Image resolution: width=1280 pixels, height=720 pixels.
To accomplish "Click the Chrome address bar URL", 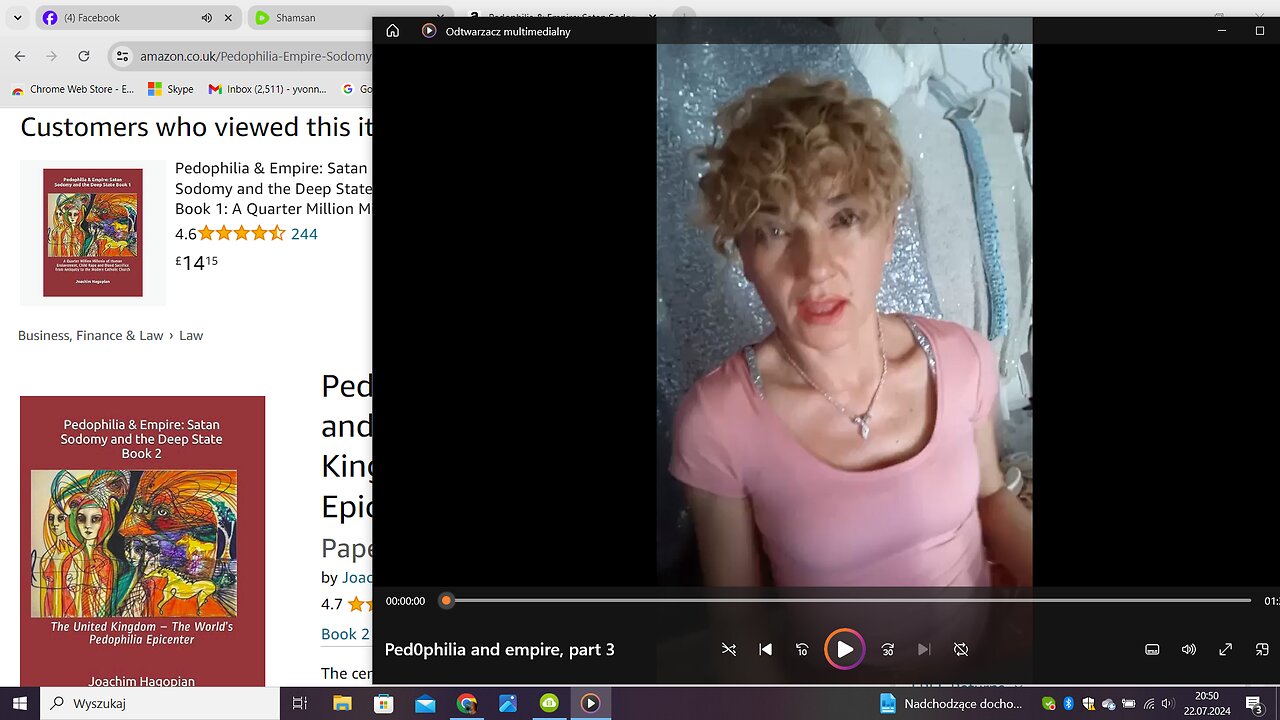I will pyautogui.click(x=256, y=56).
